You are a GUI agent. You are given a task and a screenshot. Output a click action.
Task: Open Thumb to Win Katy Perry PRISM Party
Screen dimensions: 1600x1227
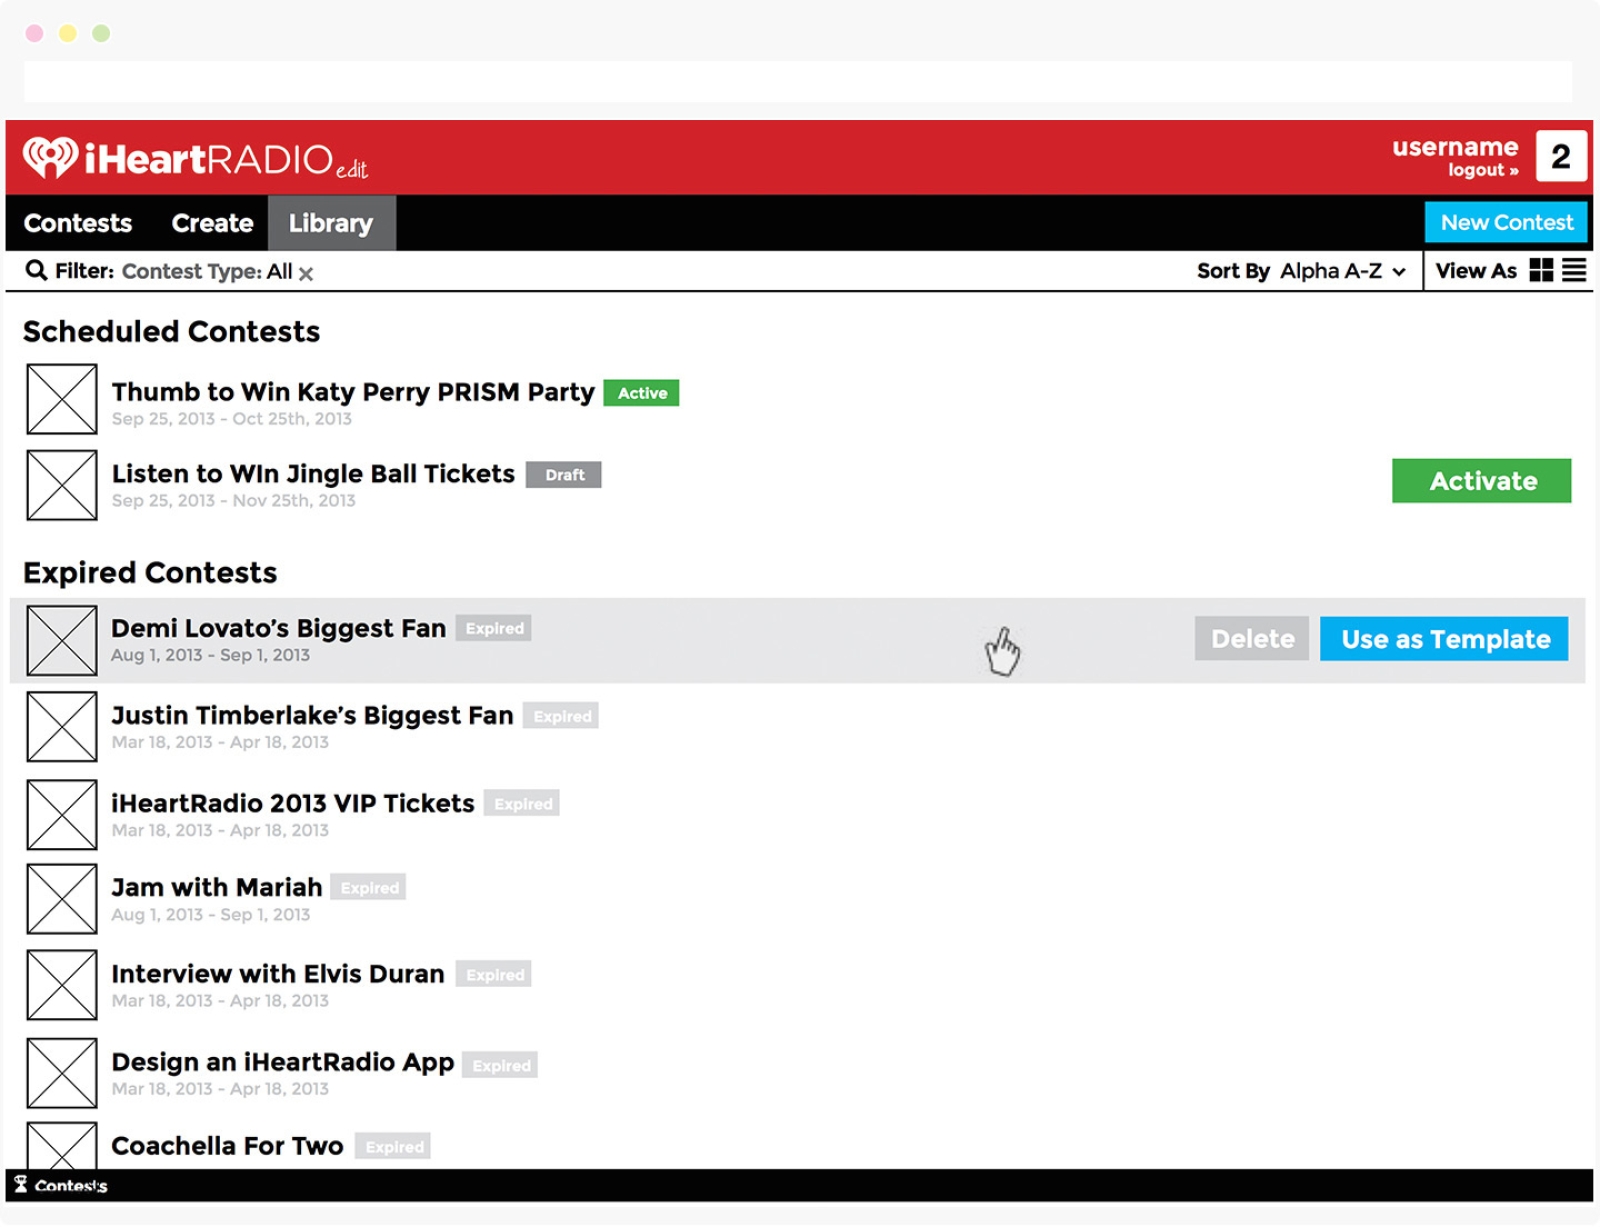pos(353,392)
